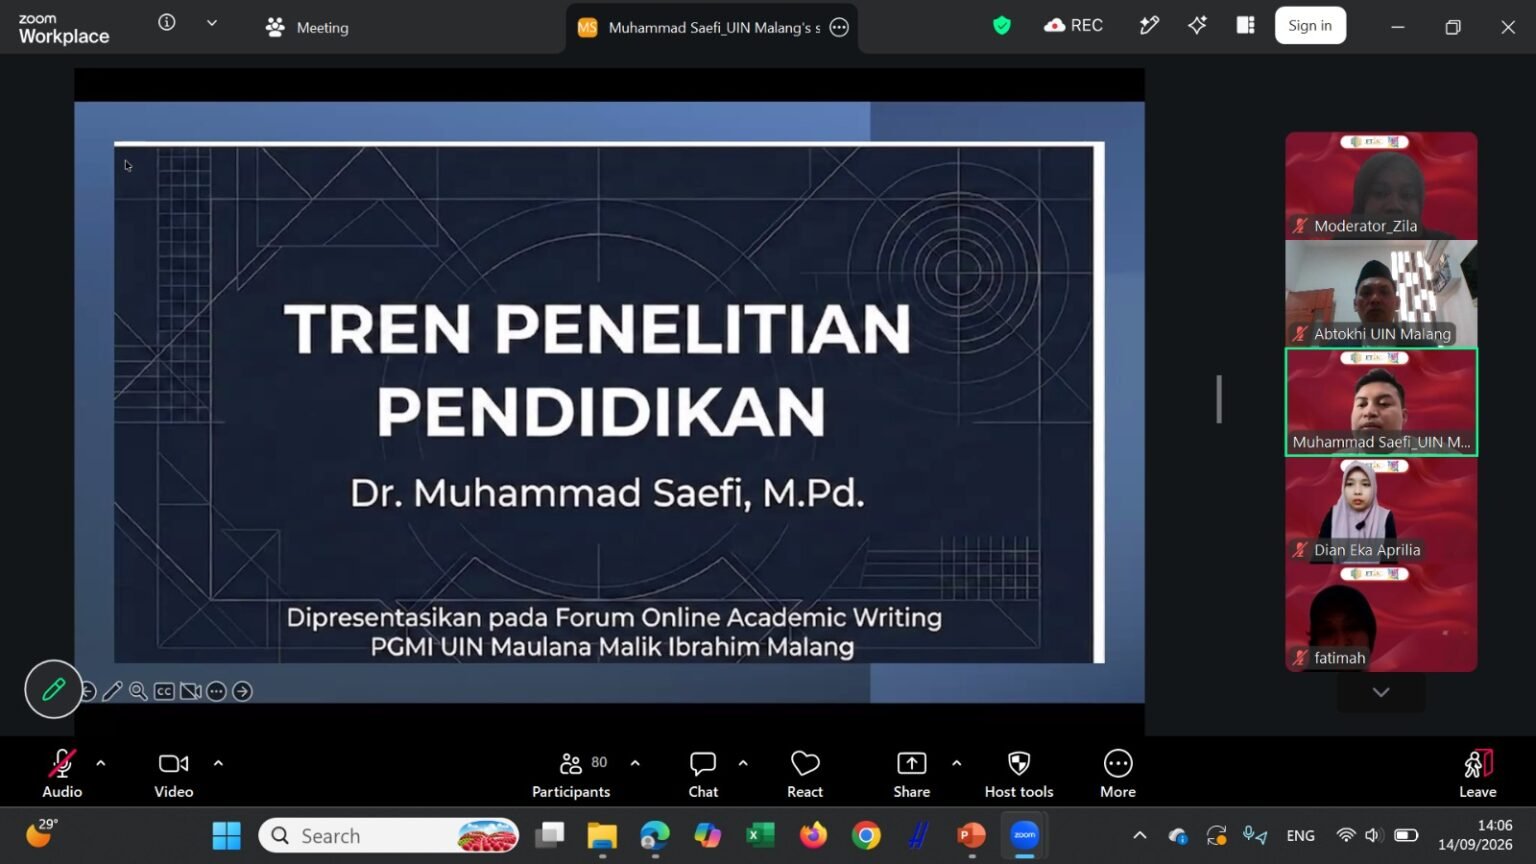The width and height of the screenshot is (1536, 864).
Task: Open the React emoji menu
Action: click(x=804, y=775)
